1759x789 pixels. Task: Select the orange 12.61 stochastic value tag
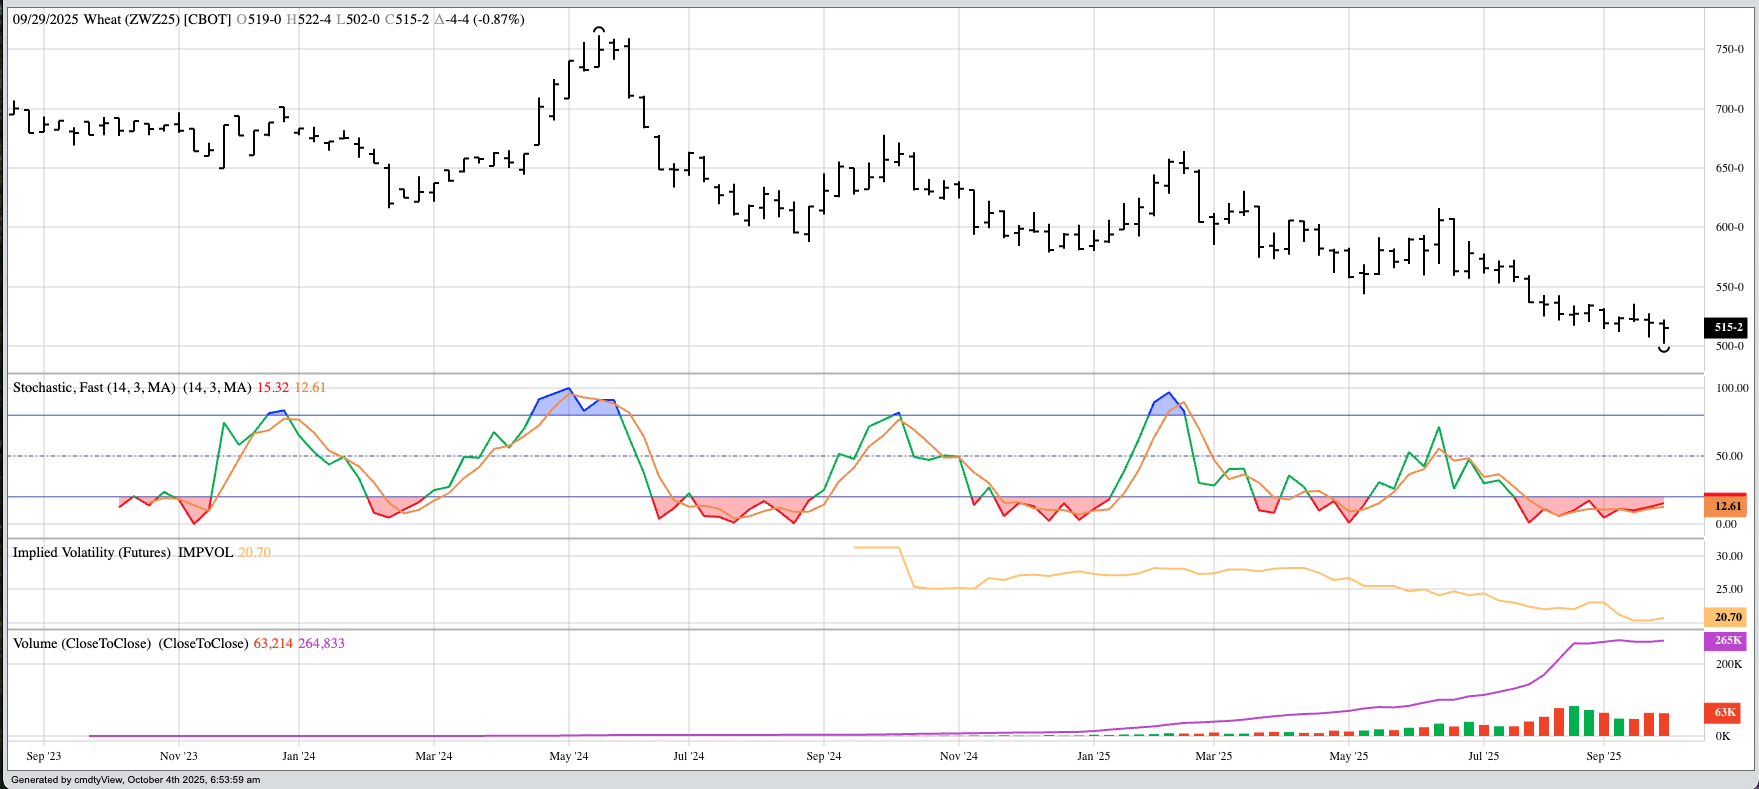[1727, 507]
